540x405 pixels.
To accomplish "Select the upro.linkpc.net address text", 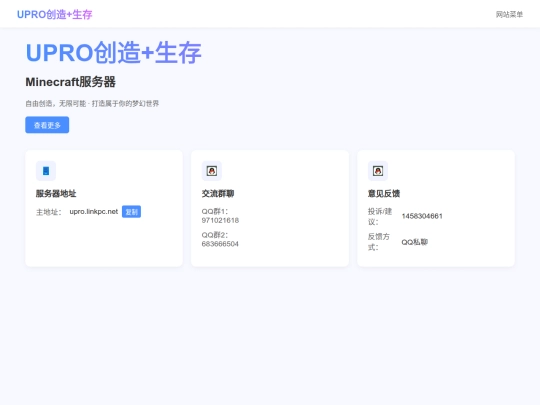I will point(94,211).
